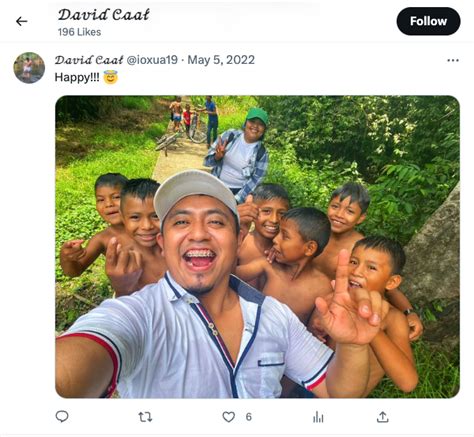This screenshot has width=474, height=437.
Task: Open the May 5, 2022 timestamp link
Action: click(x=221, y=60)
